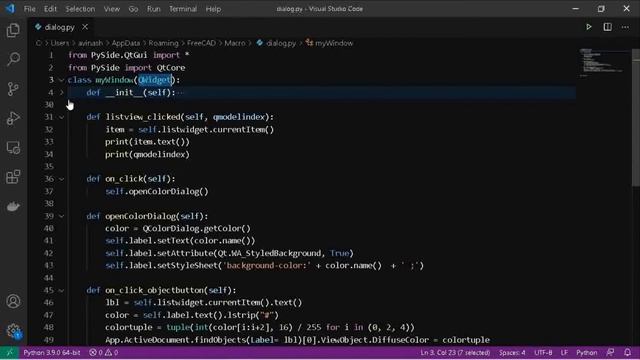
Task: Click 'self.openColorDialog()' on line 37
Action: point(157,191)
